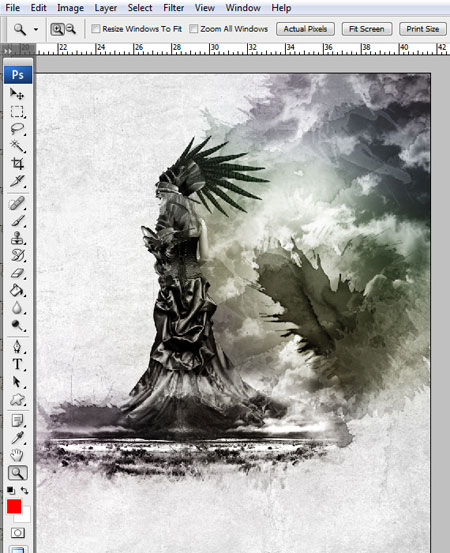Screen dimensions: 450x553
Task: Open the white background color swatch
Action: (26, 518)
